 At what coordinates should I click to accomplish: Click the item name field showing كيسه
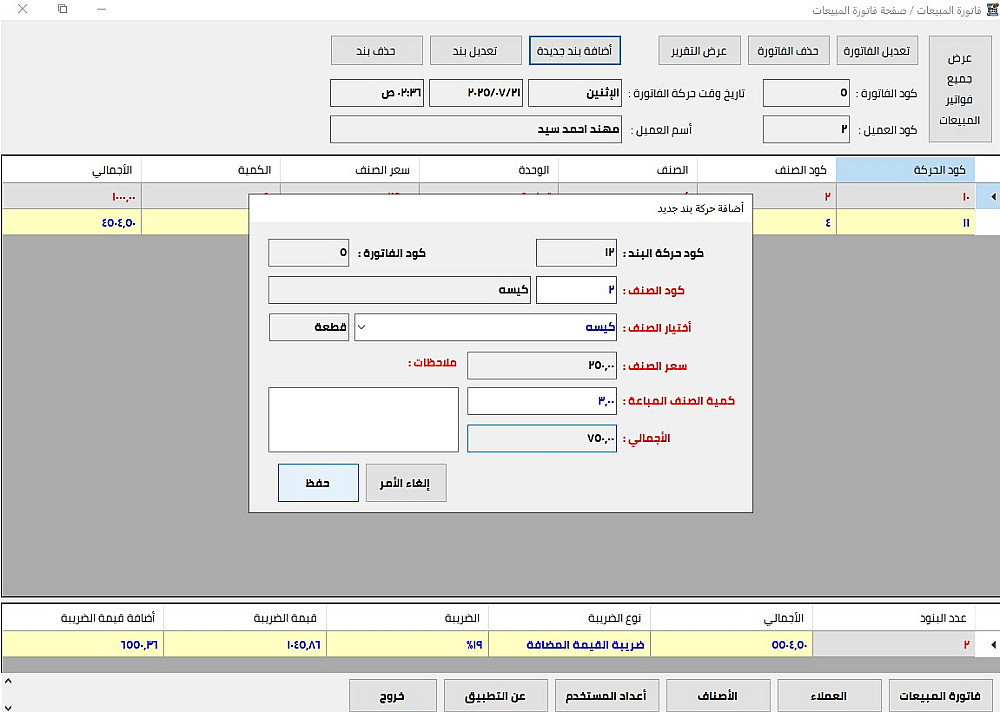[399, 290]
